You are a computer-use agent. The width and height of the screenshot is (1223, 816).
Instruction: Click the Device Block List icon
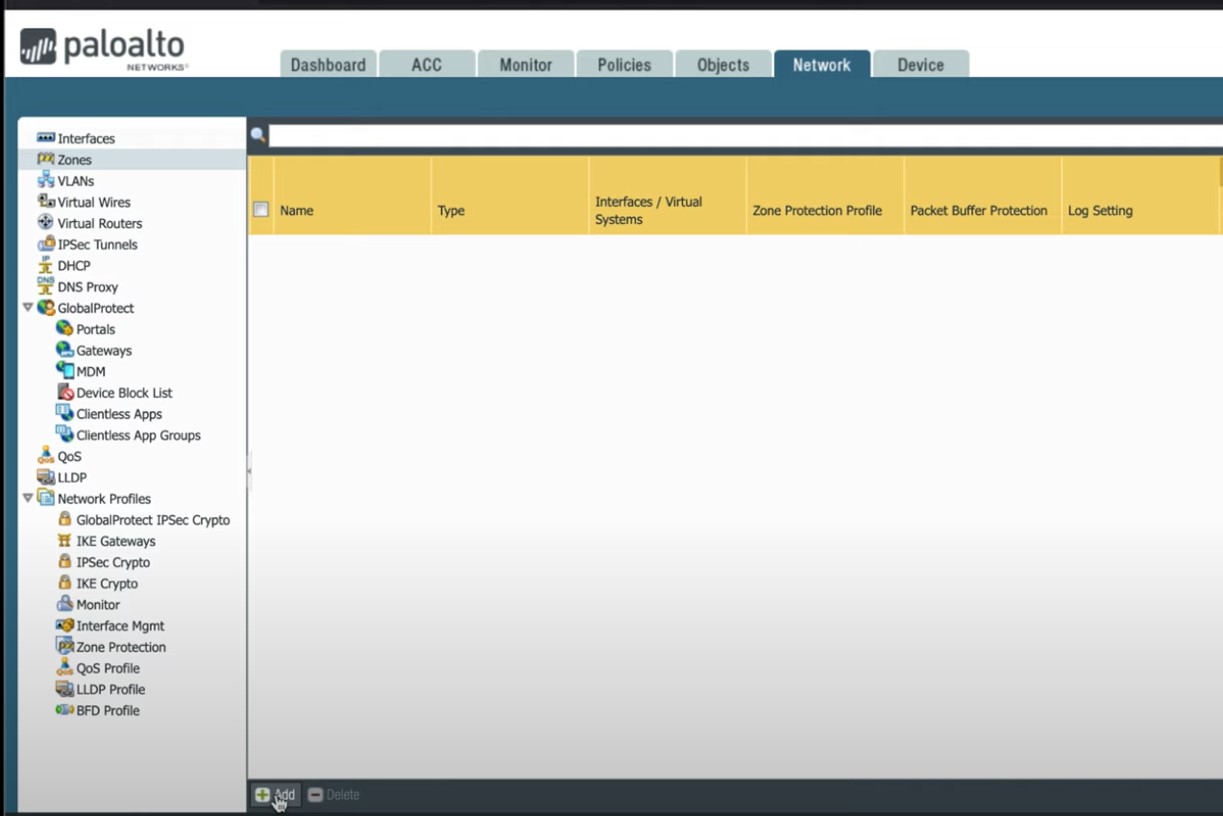65,392
